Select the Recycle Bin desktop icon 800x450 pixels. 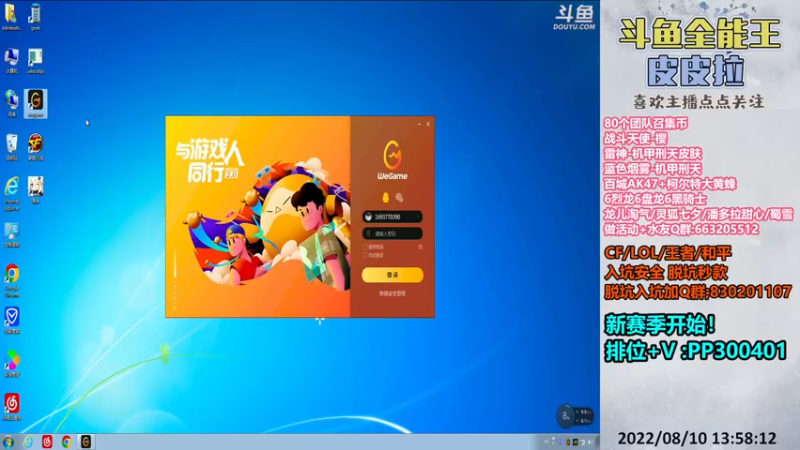click(x=12, y=147)
